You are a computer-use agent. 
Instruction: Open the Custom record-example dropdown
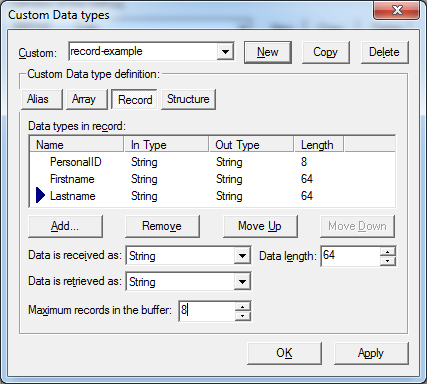pyautogui.click(x=225, y=52)
